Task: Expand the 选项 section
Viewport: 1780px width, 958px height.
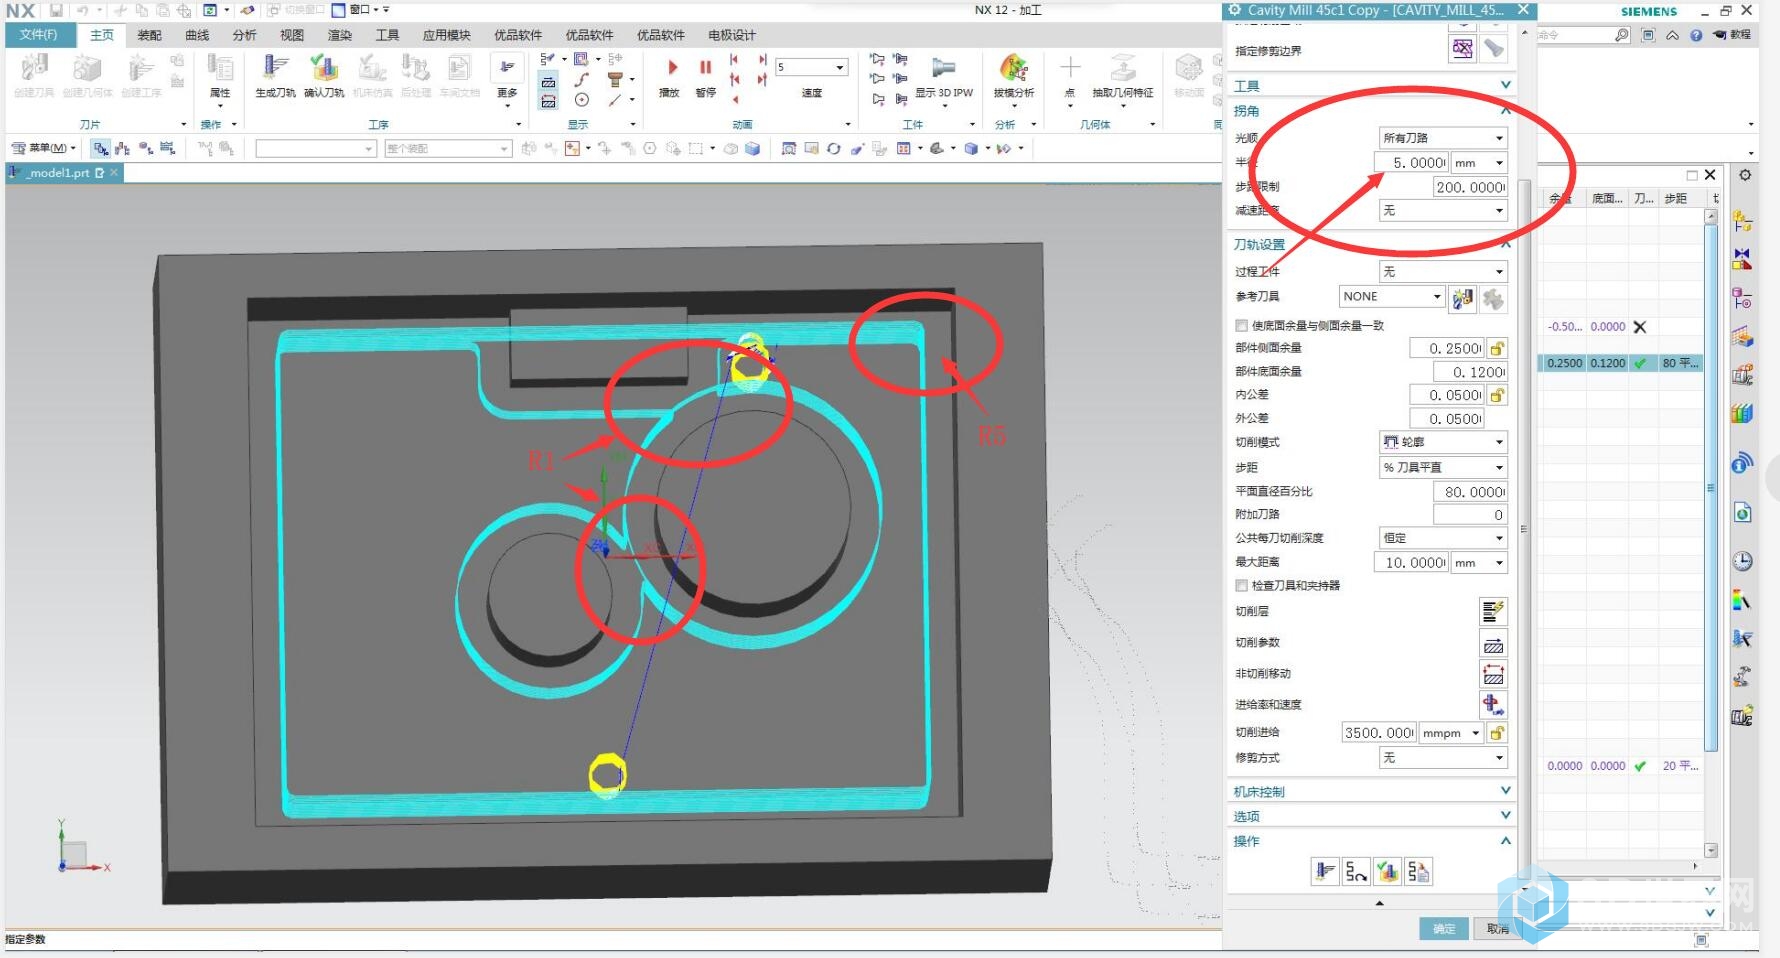Action: pyautogui.click(x=1371, y=816)
